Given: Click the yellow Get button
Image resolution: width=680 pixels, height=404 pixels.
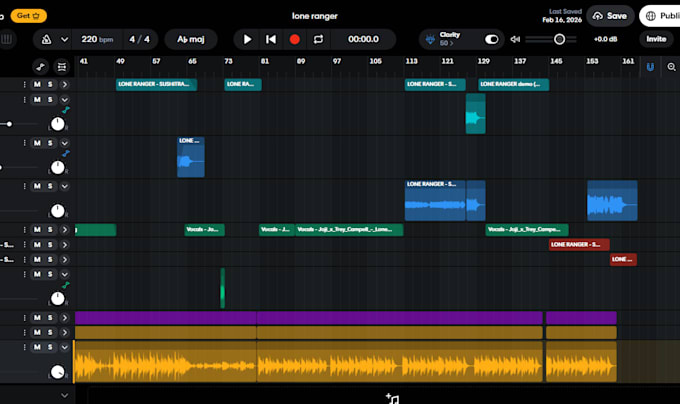Looking at the screenshot, I should click(x=29, y=16).
